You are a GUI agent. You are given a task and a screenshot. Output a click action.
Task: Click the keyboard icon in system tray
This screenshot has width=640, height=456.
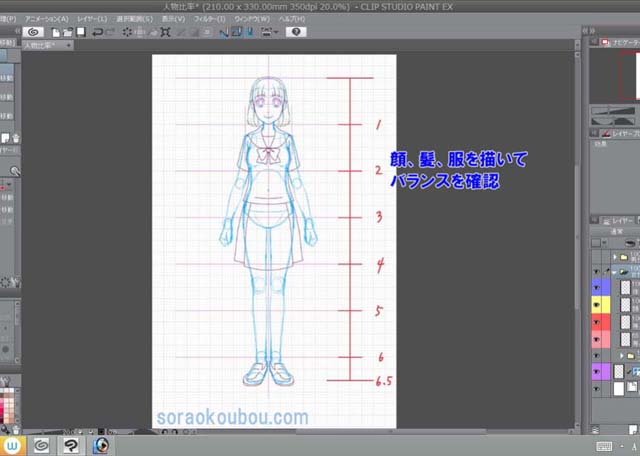coord(604,446)
